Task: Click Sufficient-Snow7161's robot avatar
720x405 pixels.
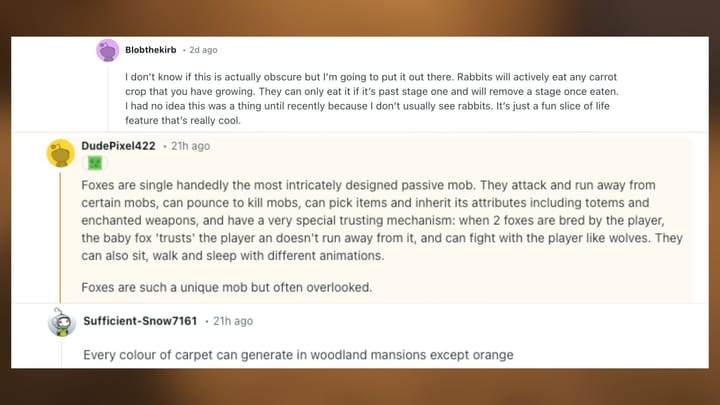Action: [61, 322]
